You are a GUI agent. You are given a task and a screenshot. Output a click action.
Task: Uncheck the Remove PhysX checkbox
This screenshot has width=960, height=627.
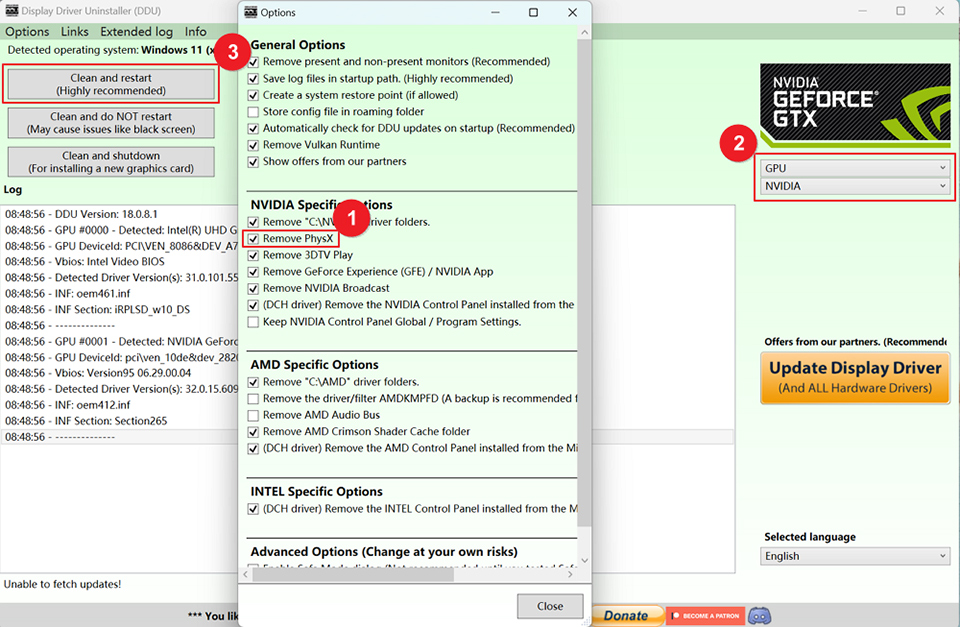[254, 239]
